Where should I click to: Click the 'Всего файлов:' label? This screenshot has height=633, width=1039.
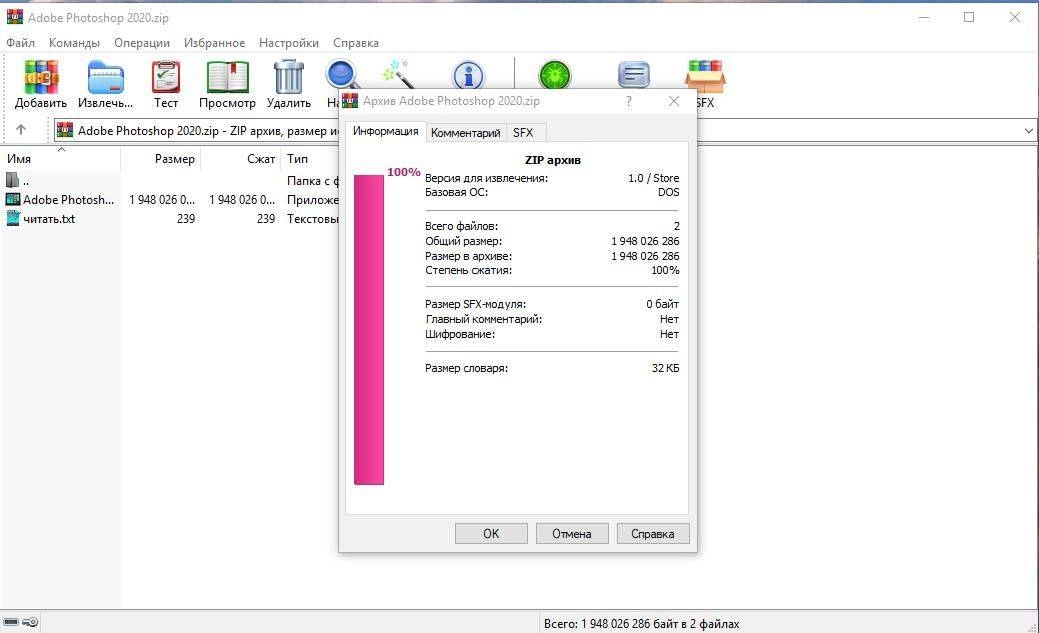[x=461, y=226]
